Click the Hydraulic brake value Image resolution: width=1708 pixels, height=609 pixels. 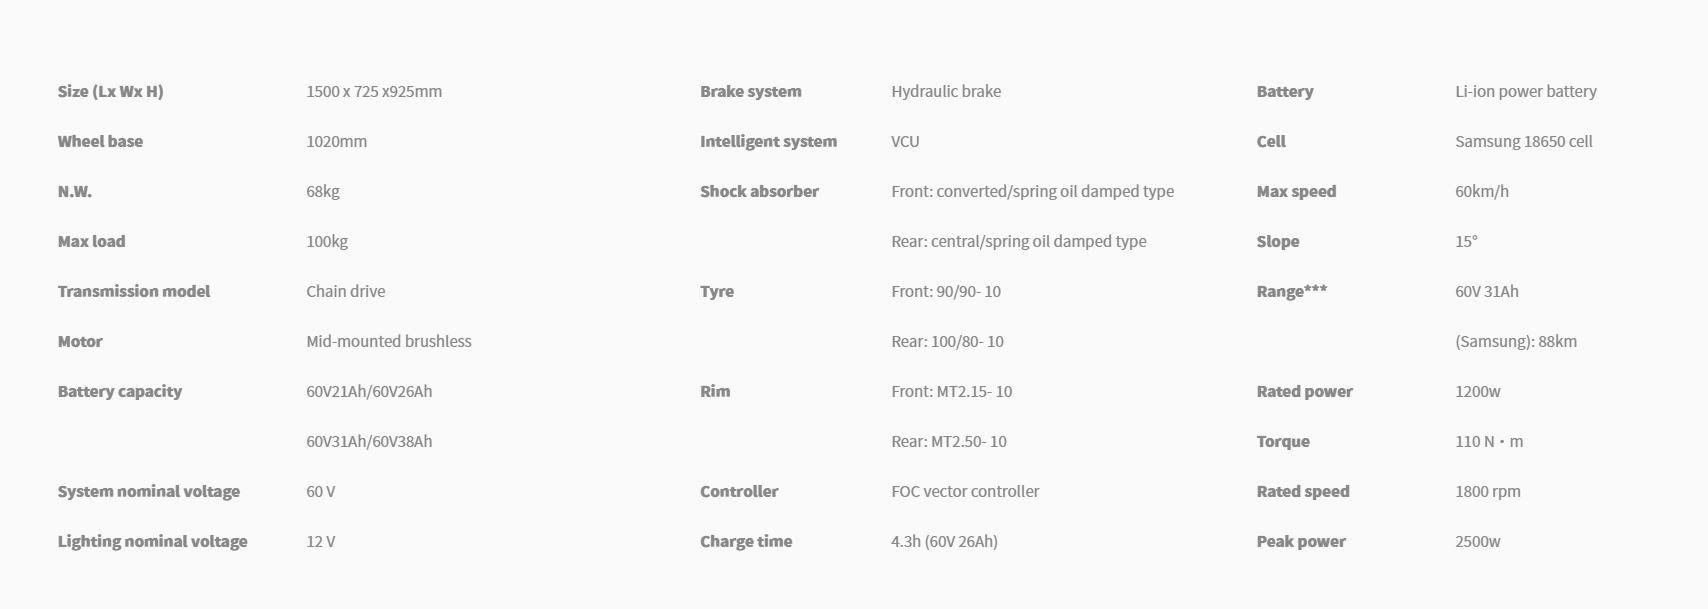coord(945,91)
